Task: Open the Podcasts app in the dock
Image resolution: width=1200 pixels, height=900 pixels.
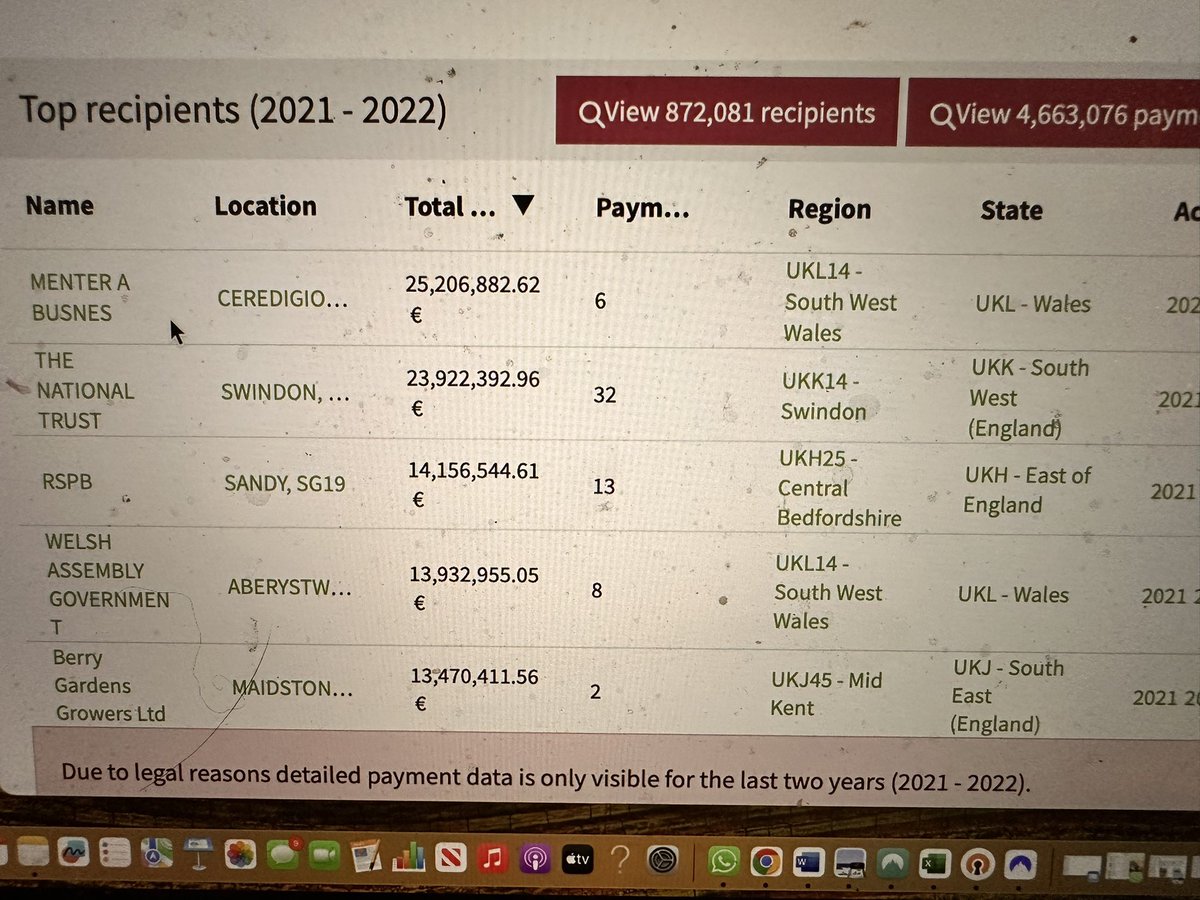Action: 535,859
